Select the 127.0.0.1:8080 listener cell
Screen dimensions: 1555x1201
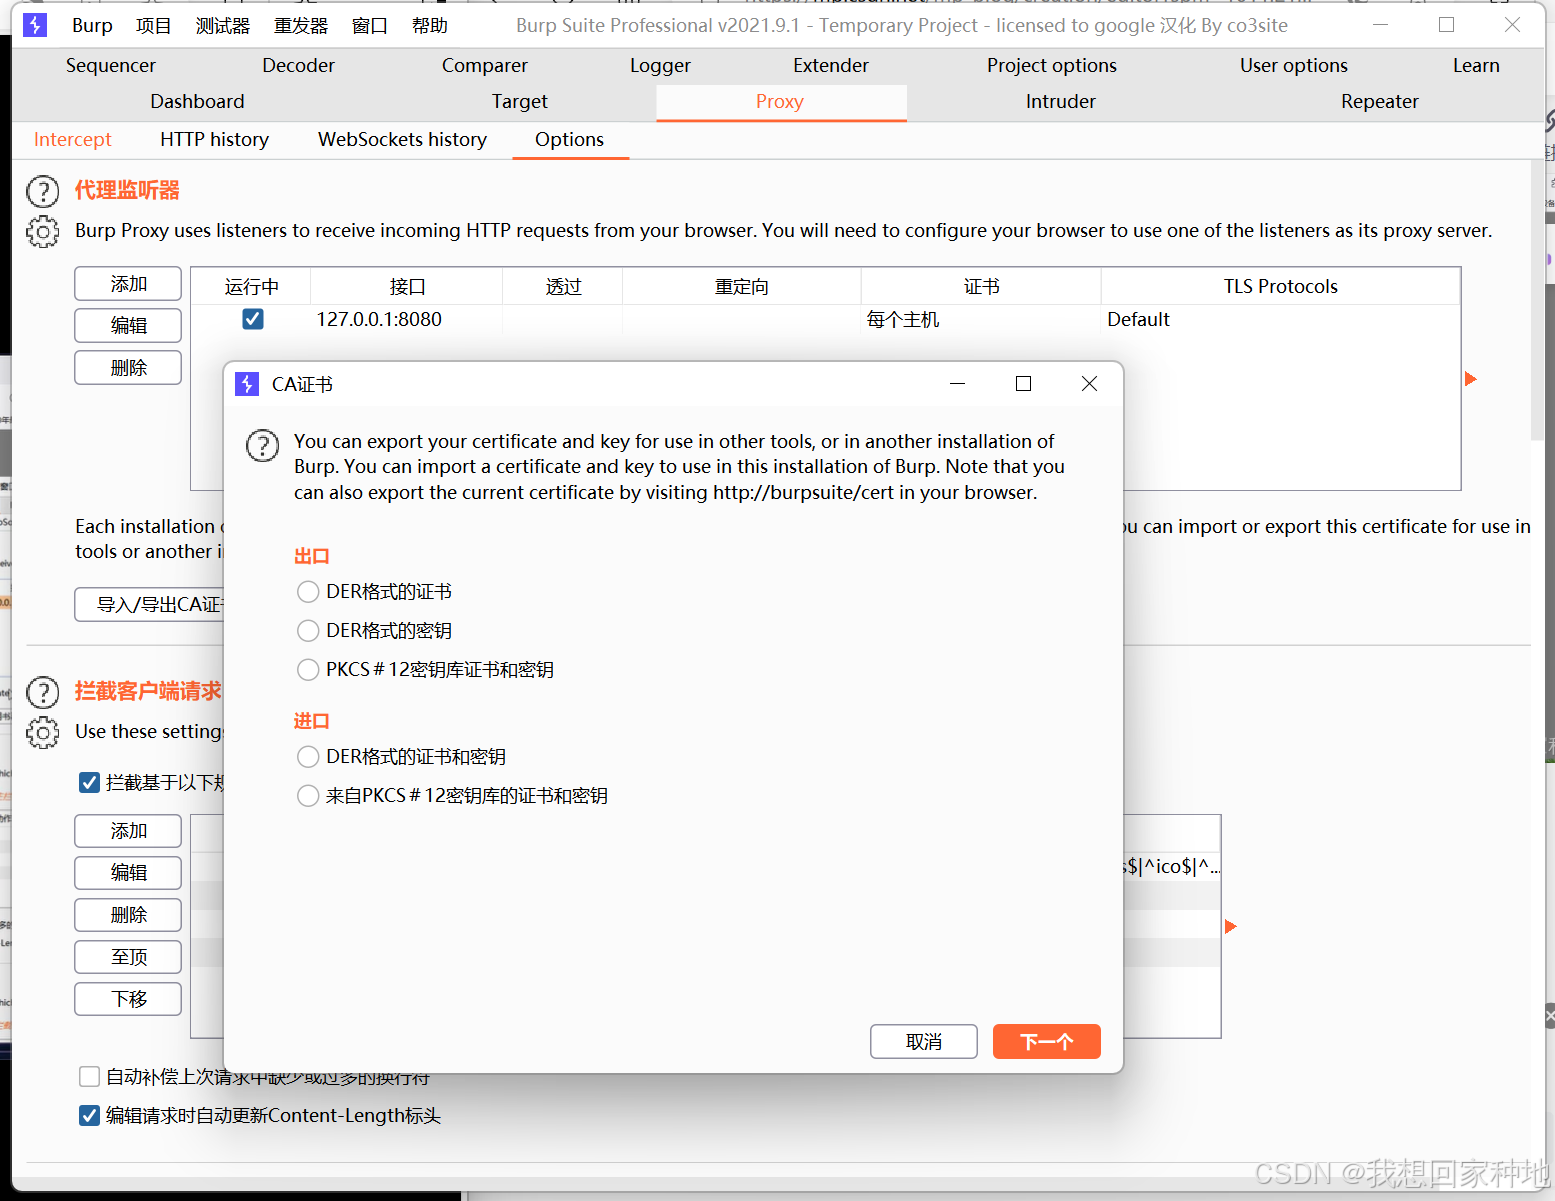point(407,319)
